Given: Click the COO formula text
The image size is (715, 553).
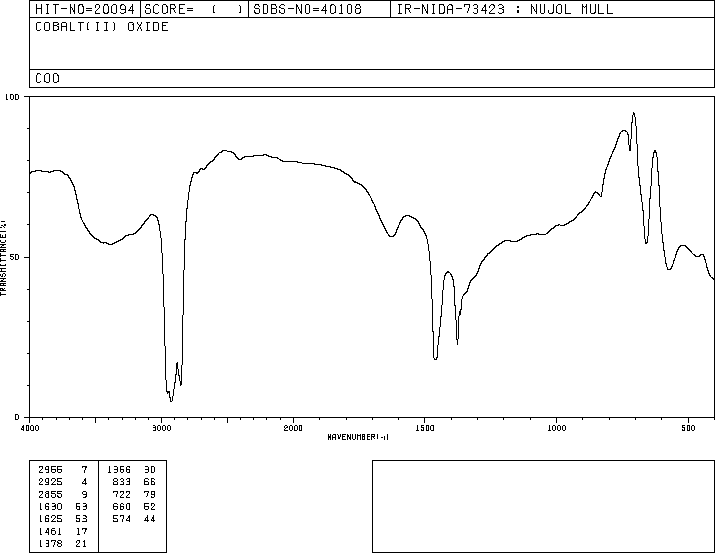Looking at the screenshot, I should pyautogui.click(x=47, y=78).
